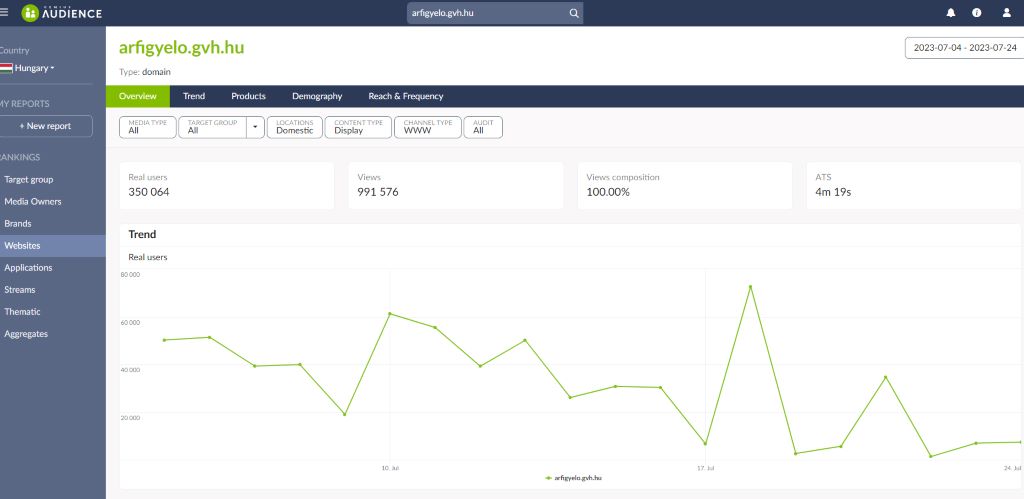The image size is (1024, 499).
Task: Select the Demography tab
Action: pyautogui.click(x=317, y=96)
